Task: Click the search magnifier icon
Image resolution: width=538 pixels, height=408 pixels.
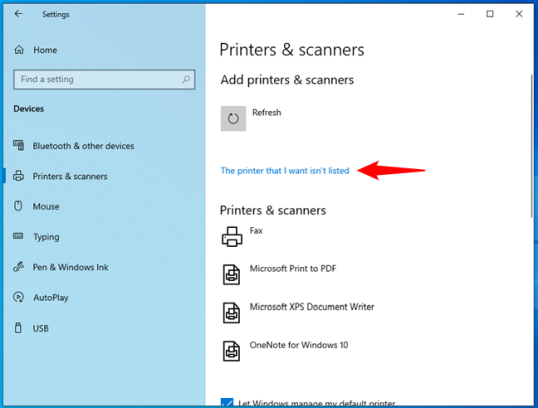Action: (x=186, y=80)
